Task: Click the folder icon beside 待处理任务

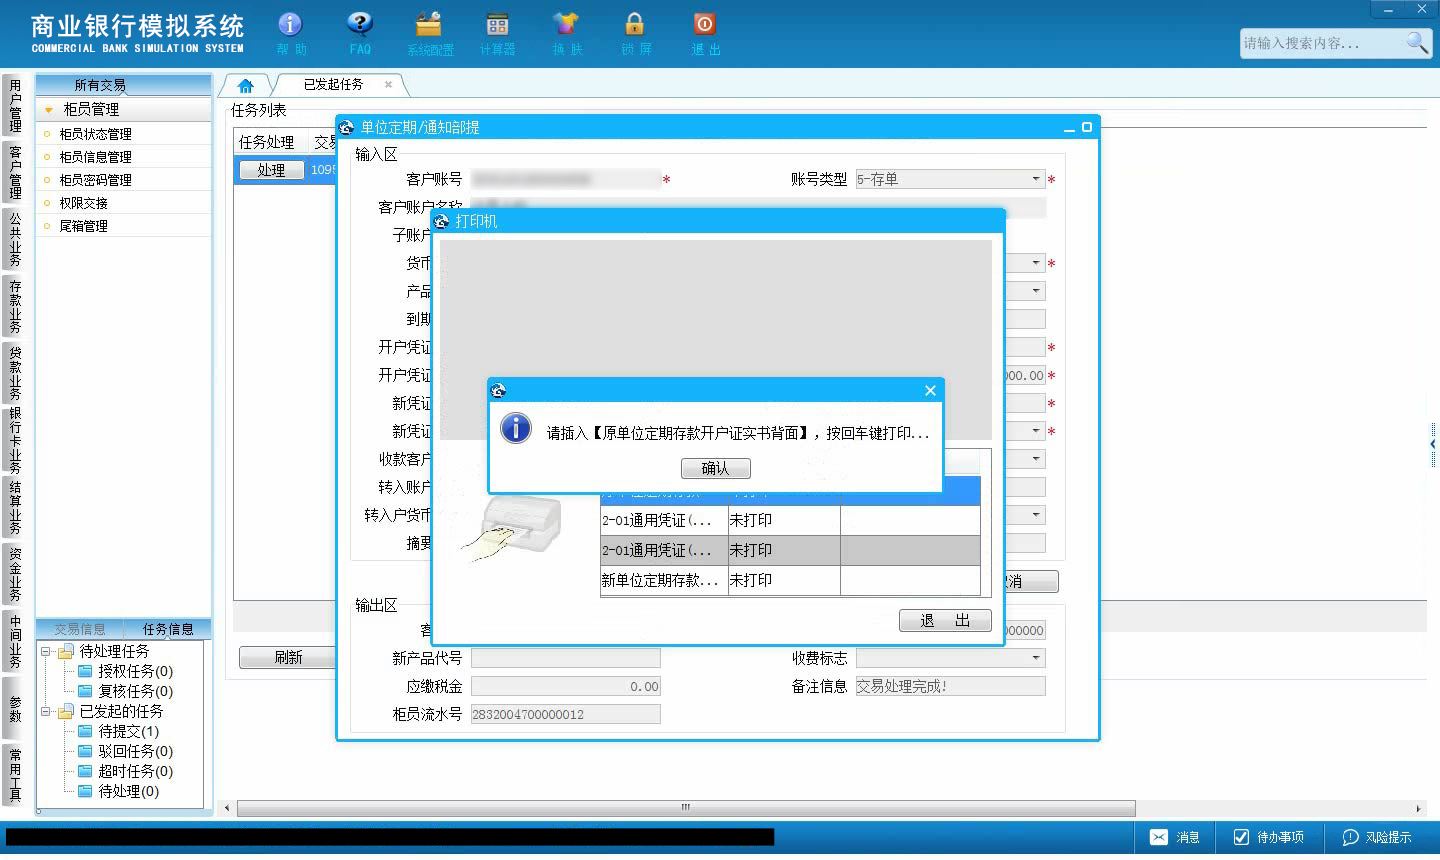Action: tap(66, 651)
